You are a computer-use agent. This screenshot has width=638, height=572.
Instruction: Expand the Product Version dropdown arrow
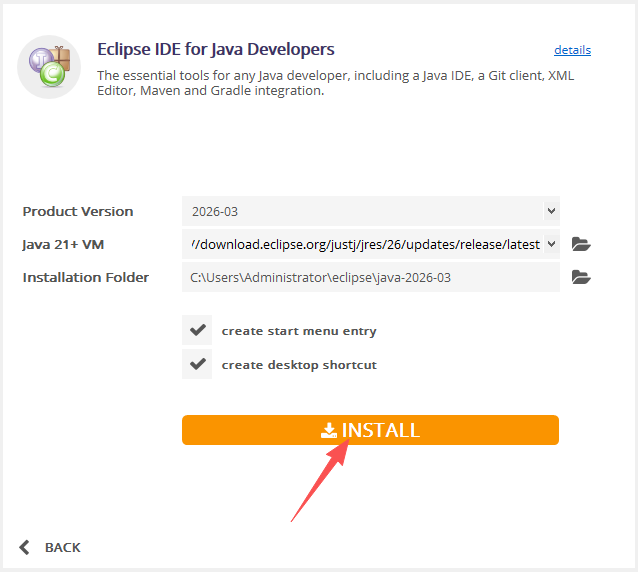(551, 211)
